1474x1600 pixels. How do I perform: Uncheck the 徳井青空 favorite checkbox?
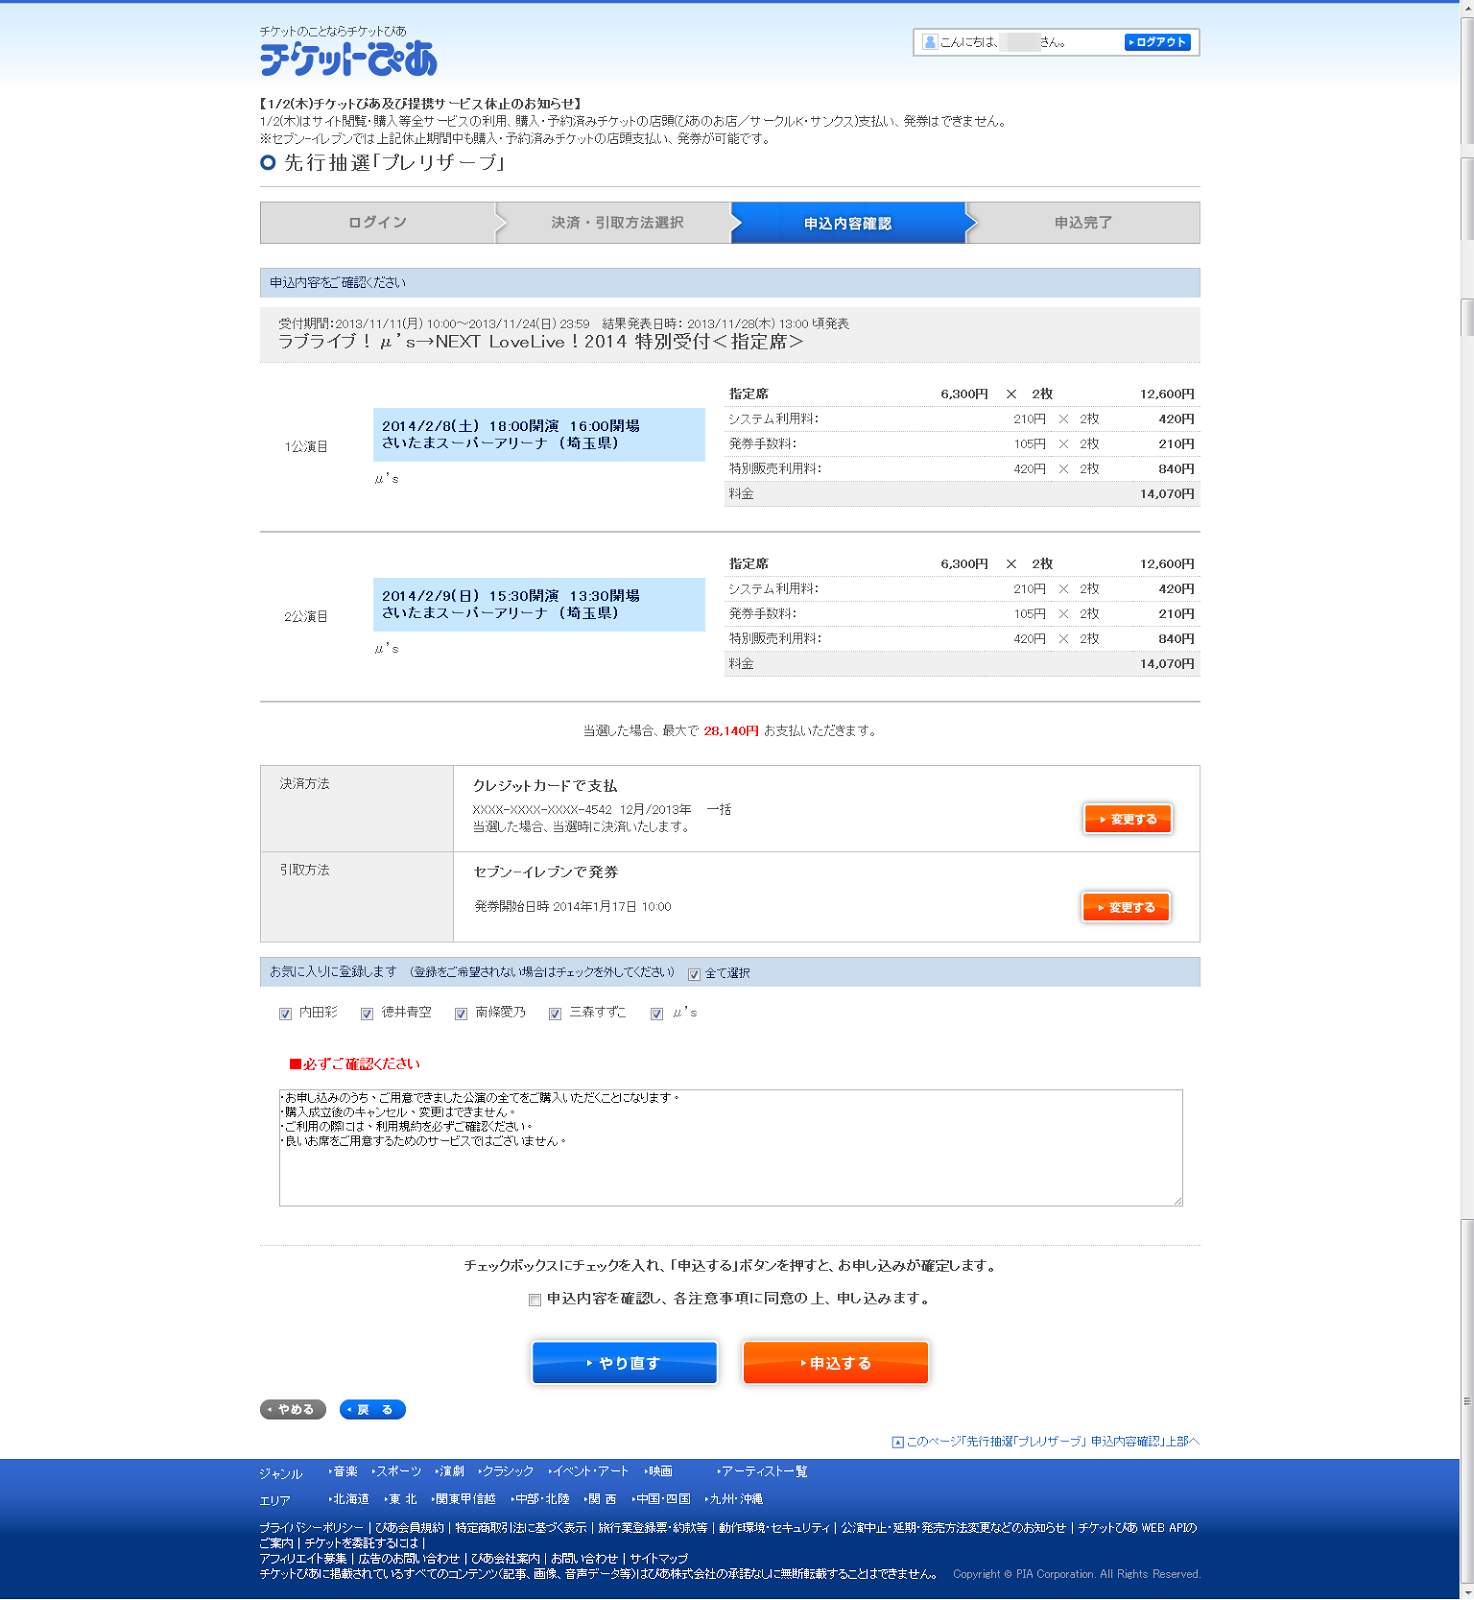tap(367, 1014)
